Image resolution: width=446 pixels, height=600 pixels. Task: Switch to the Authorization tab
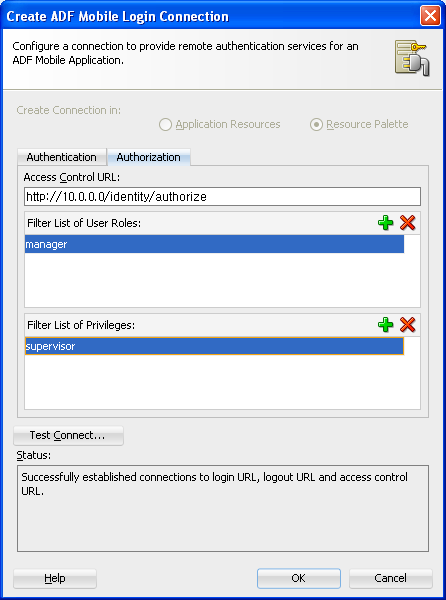(x=148, y=157)
